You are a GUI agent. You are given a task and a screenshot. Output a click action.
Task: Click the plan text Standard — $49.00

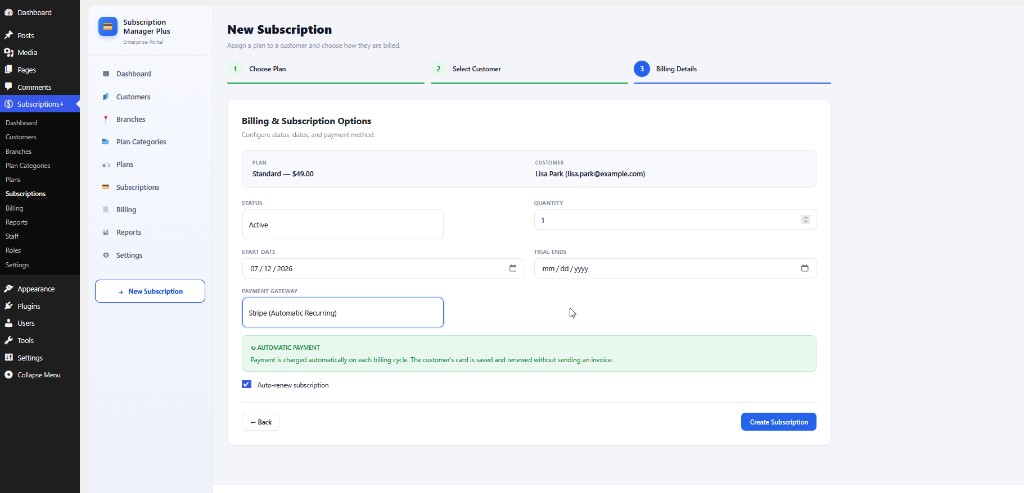[283, 174]
